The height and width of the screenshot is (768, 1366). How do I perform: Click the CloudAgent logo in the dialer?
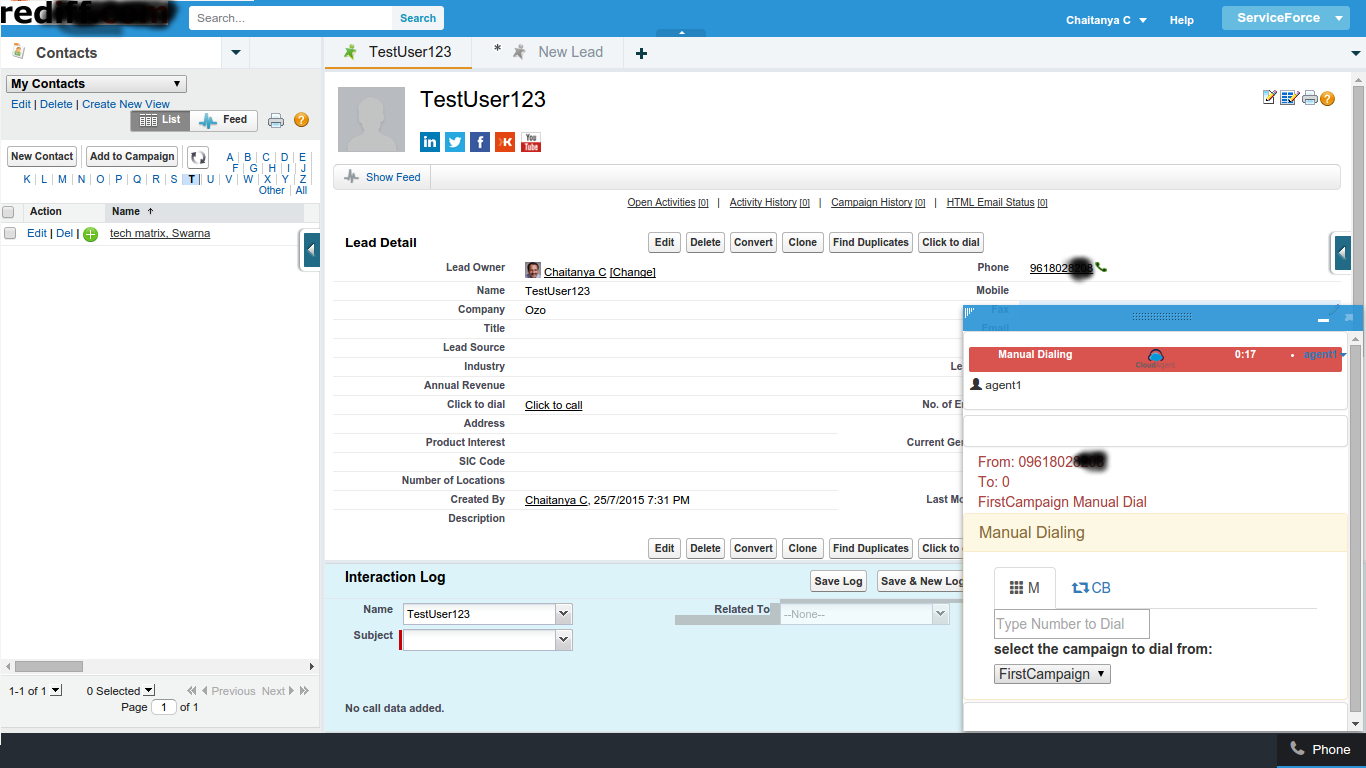point(1157,354)
